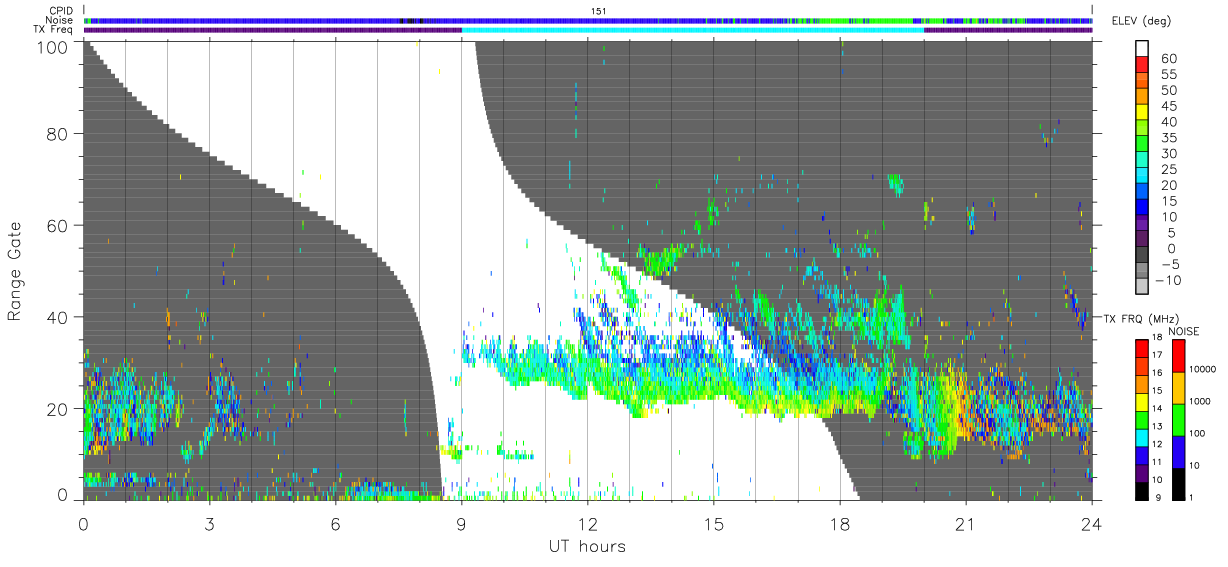The width and height of the screenshot is (1228, 567).
Task: Click the 'CPID' label above the plot
Action: (62, 11)
